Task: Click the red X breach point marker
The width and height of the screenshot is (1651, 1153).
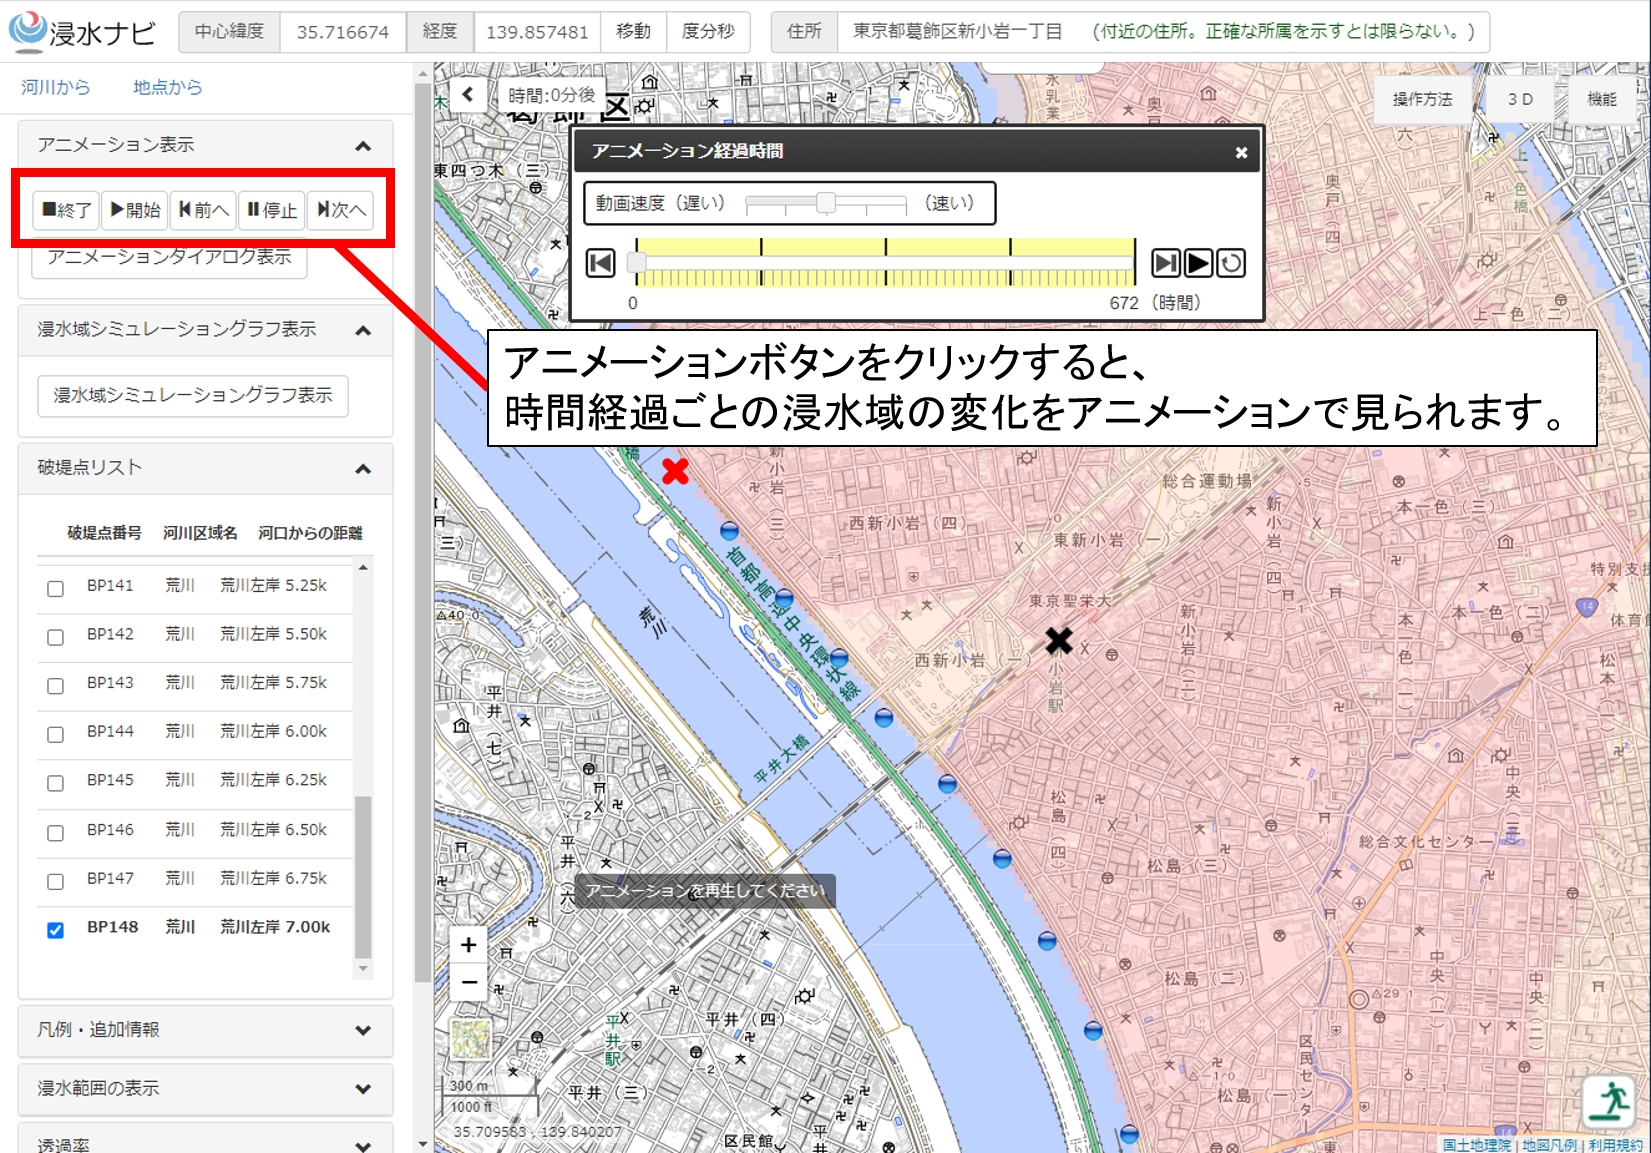Action: pyautogui.click(x=675, y=471)
